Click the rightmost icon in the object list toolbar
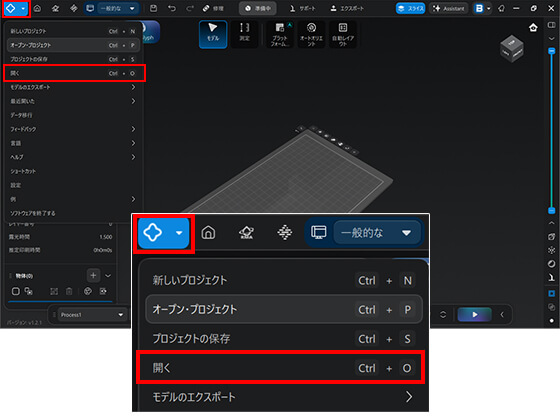560x420 pixels. click(x=103, y=291)
